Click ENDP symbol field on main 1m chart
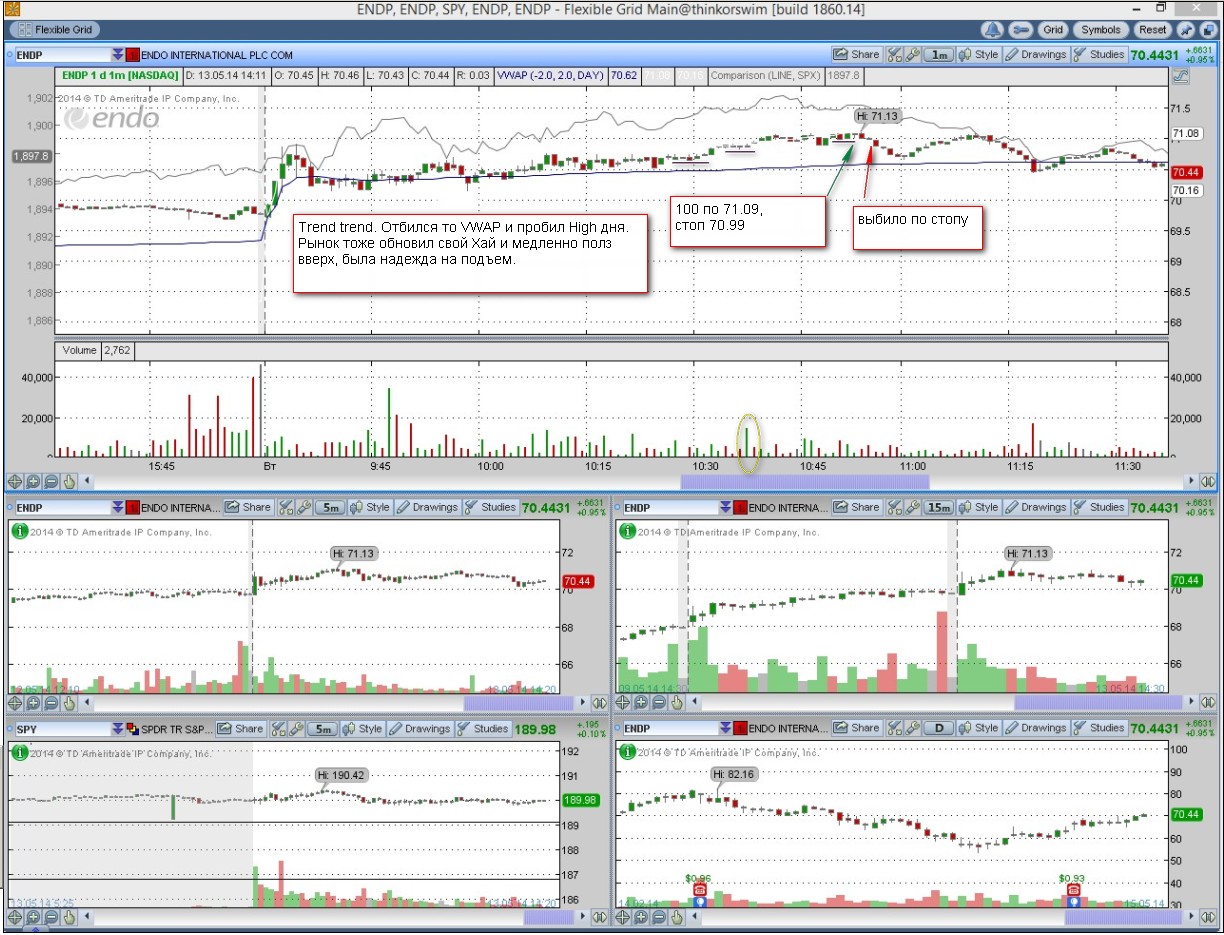 click(61, 55)
